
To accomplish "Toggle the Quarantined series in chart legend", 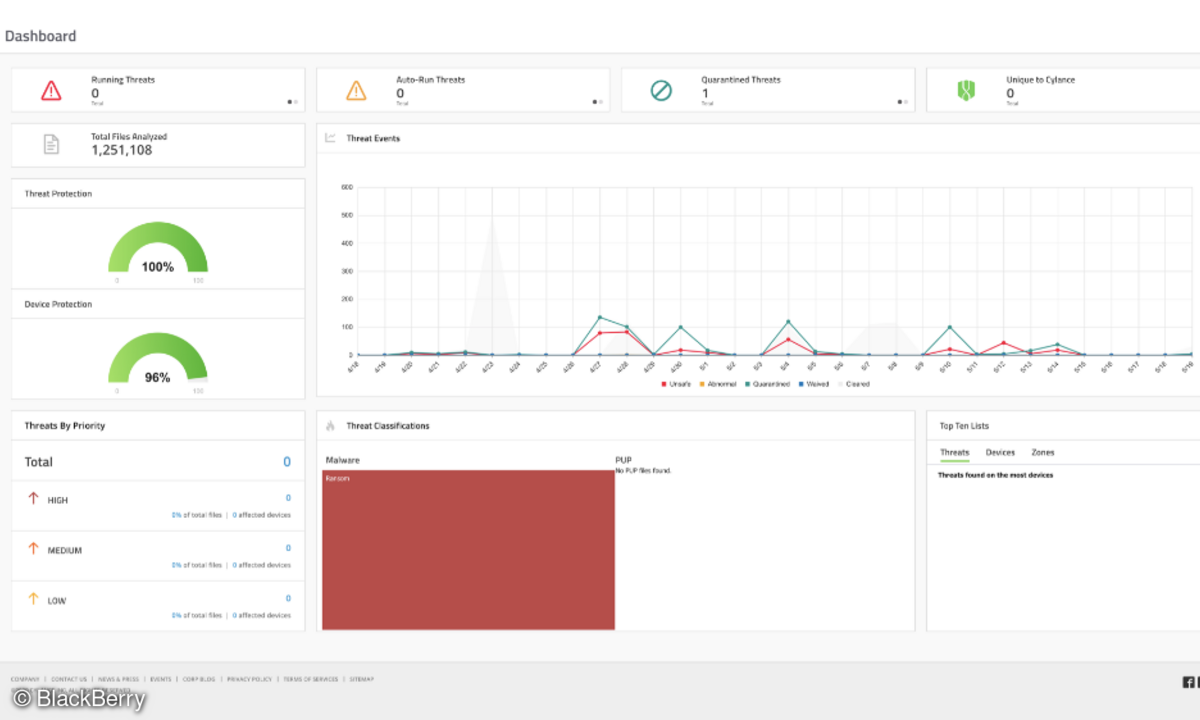I will click(x=766, y=384).
